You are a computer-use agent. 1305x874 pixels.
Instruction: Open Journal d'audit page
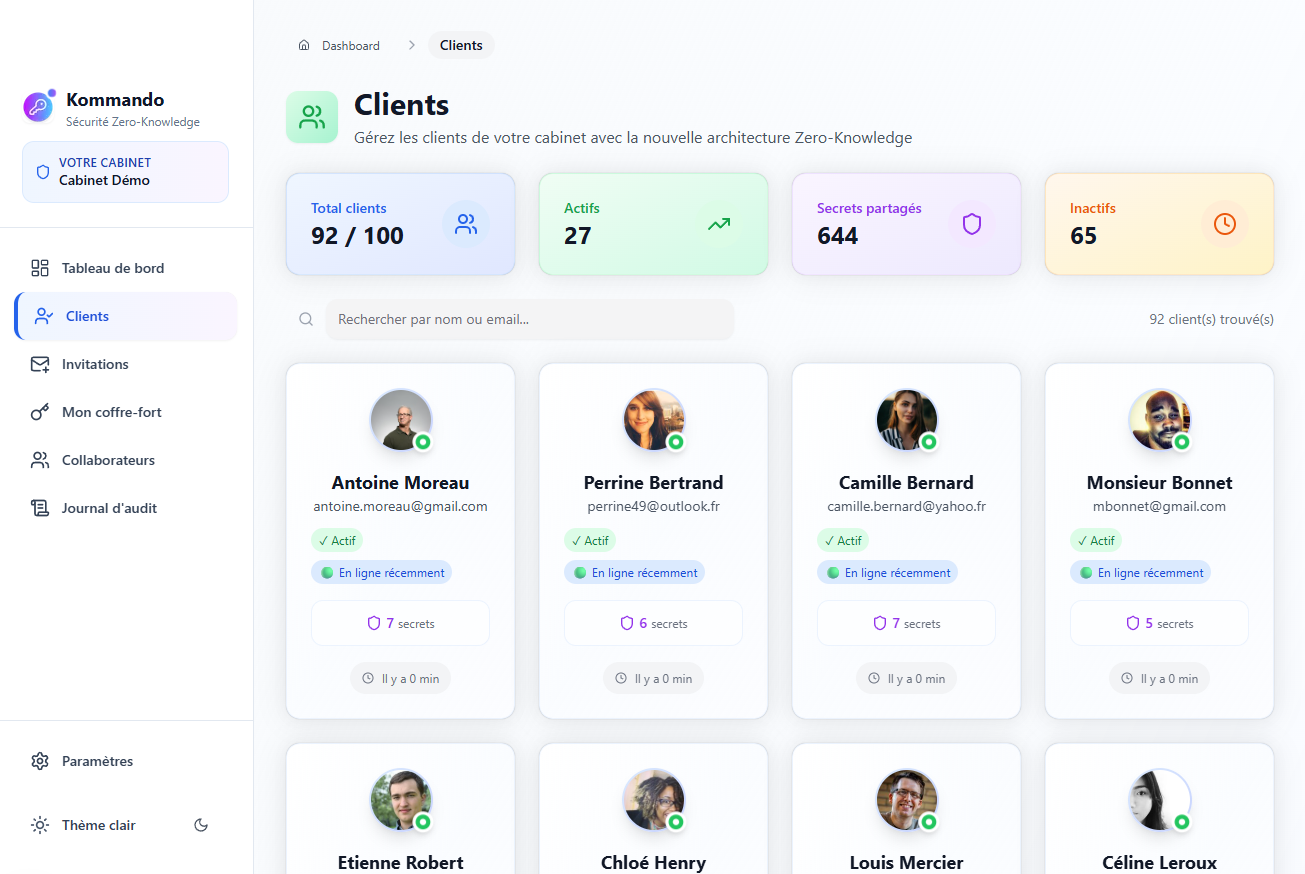tap(126, 508)
